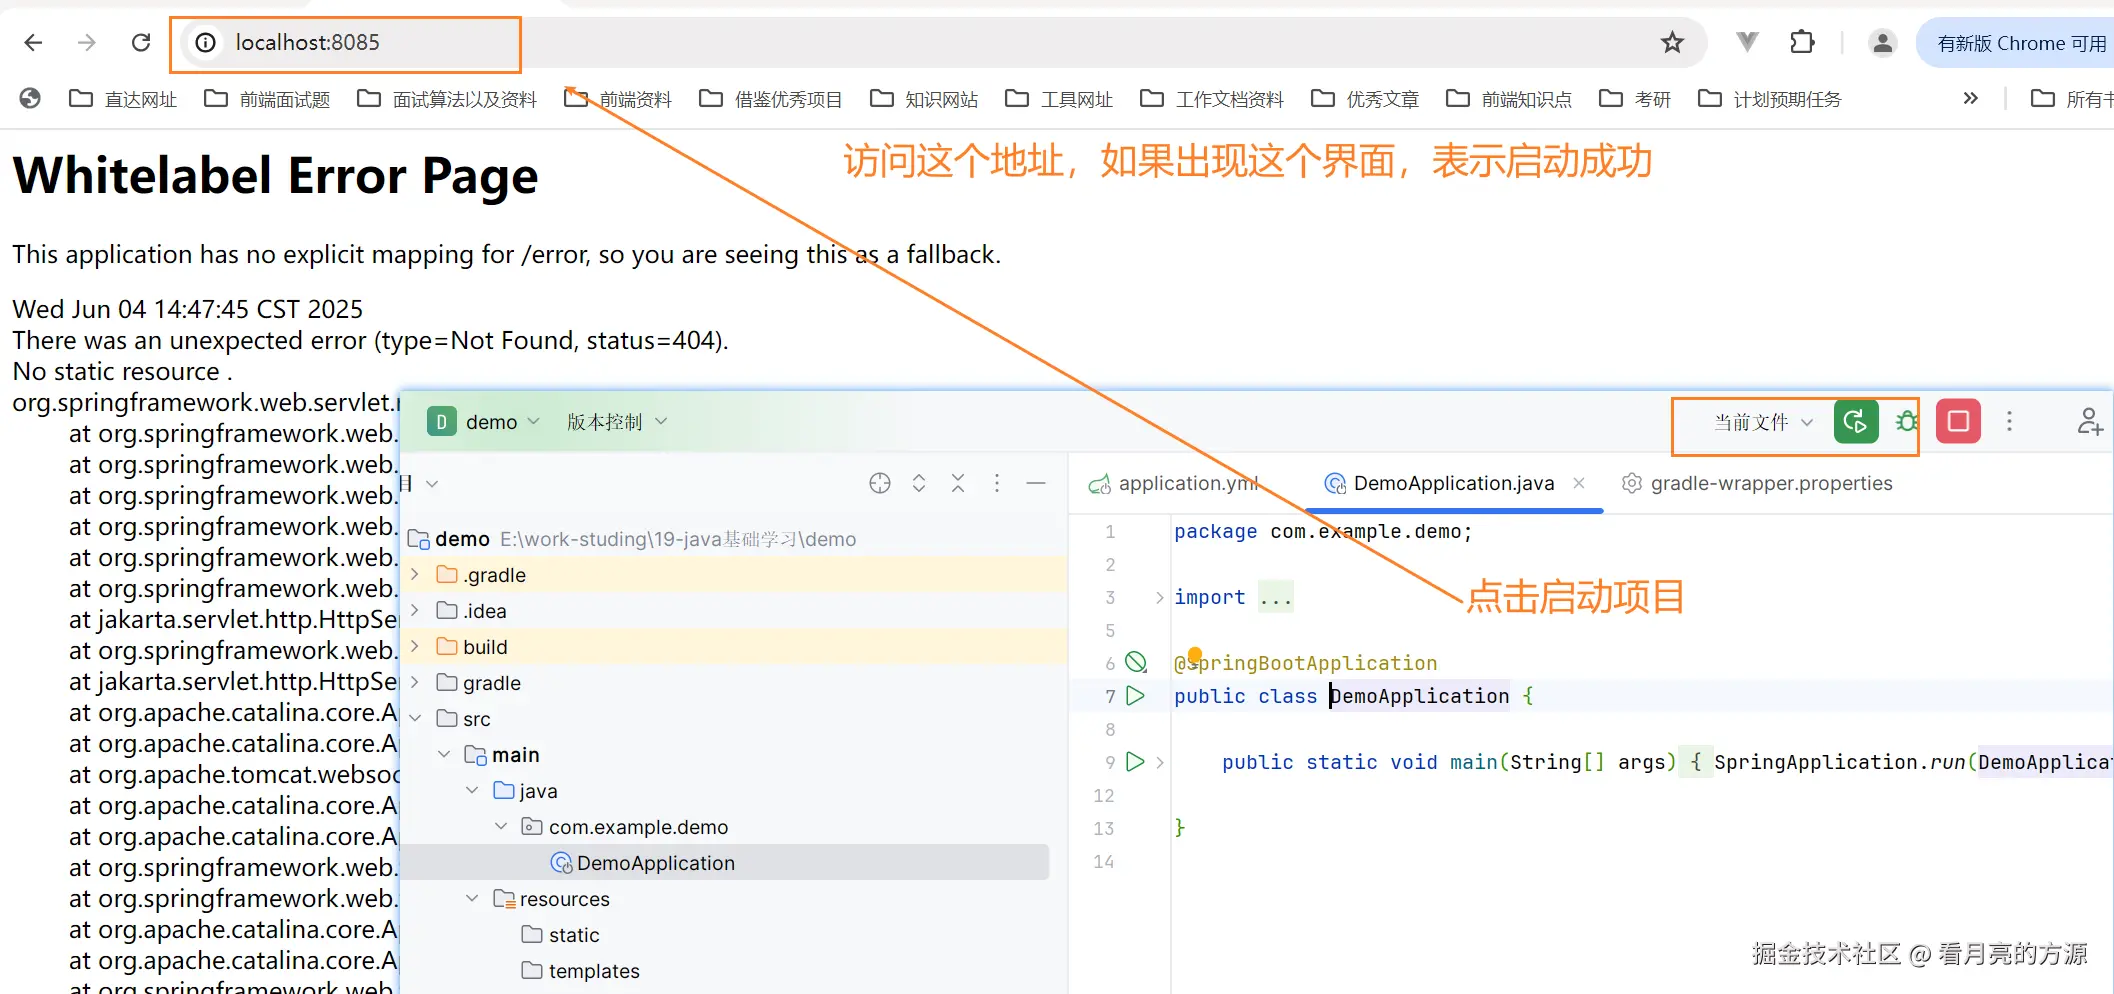Open the IDE toolbar more actions menu

click(x=2009, y=421)
